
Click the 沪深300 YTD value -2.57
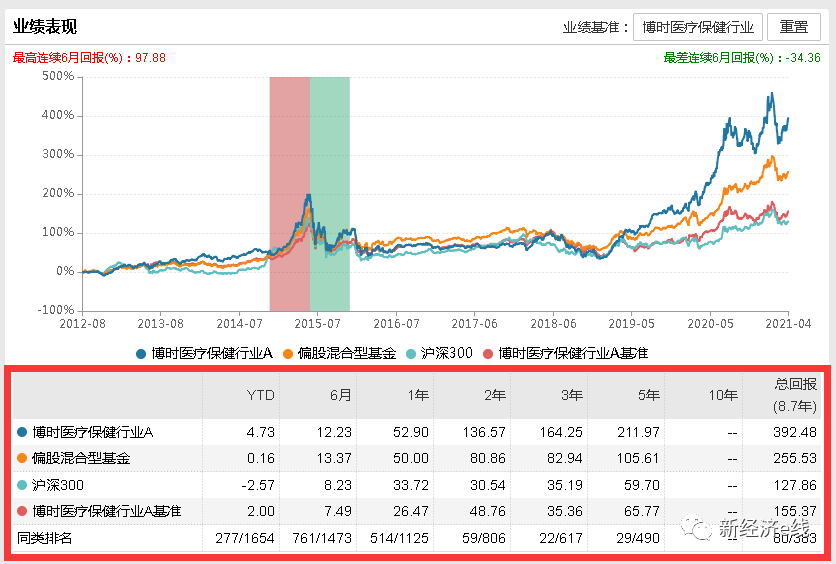(x=258, y=485)
